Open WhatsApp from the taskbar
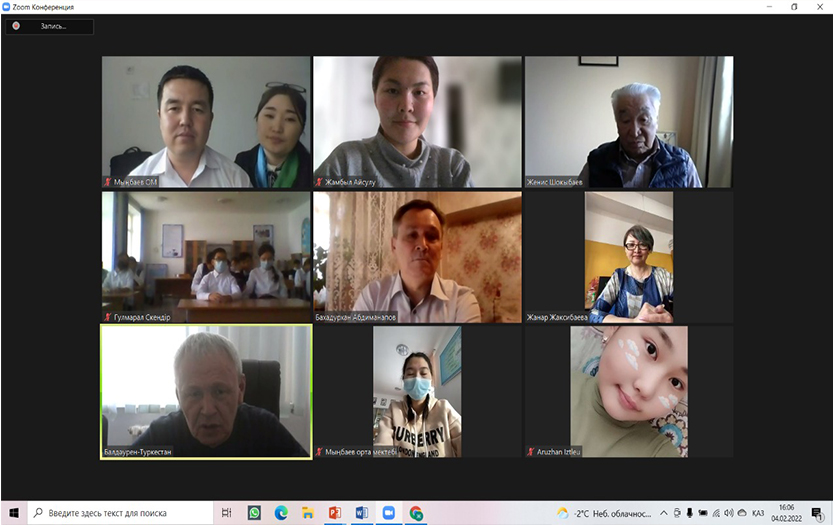Viewport: 833px width, 525px height. [254, 513]
